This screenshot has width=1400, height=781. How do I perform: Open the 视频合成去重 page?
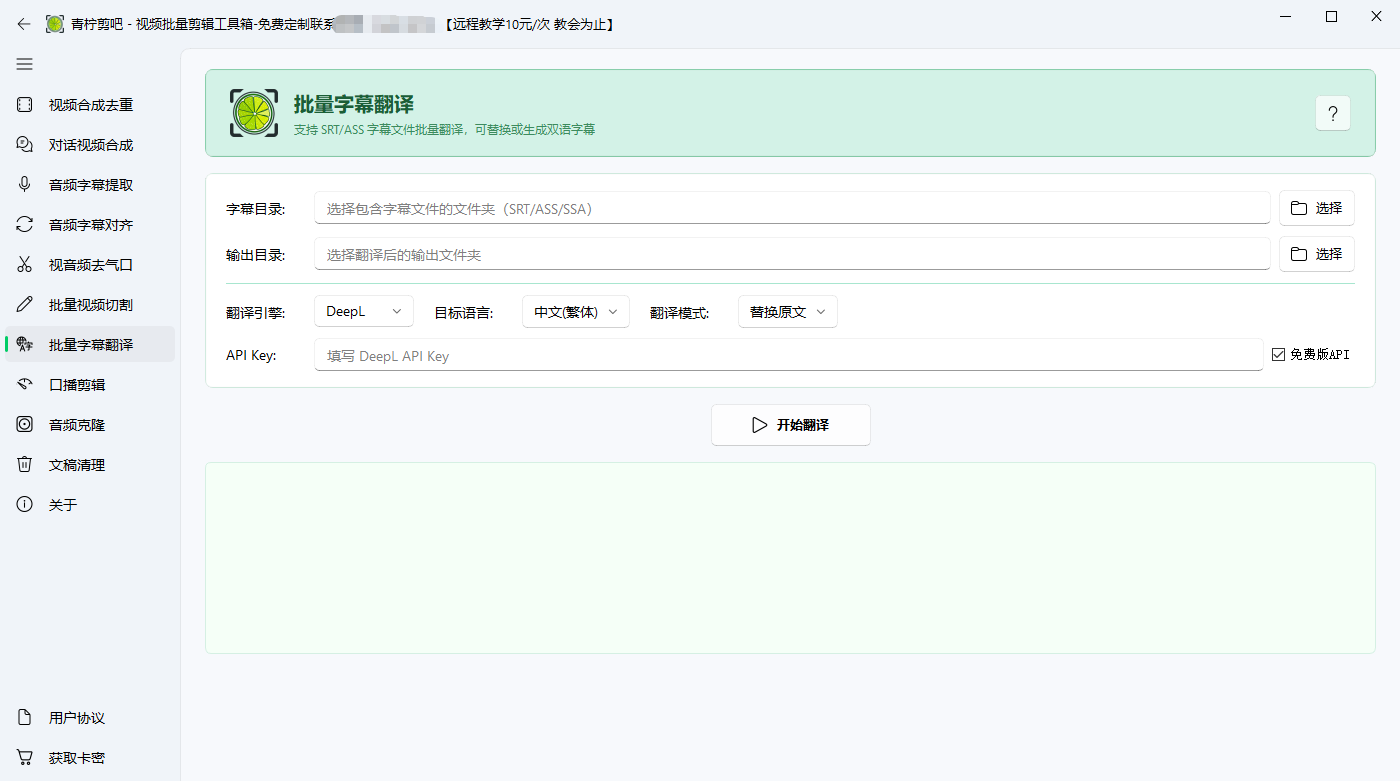pos(90,104)
